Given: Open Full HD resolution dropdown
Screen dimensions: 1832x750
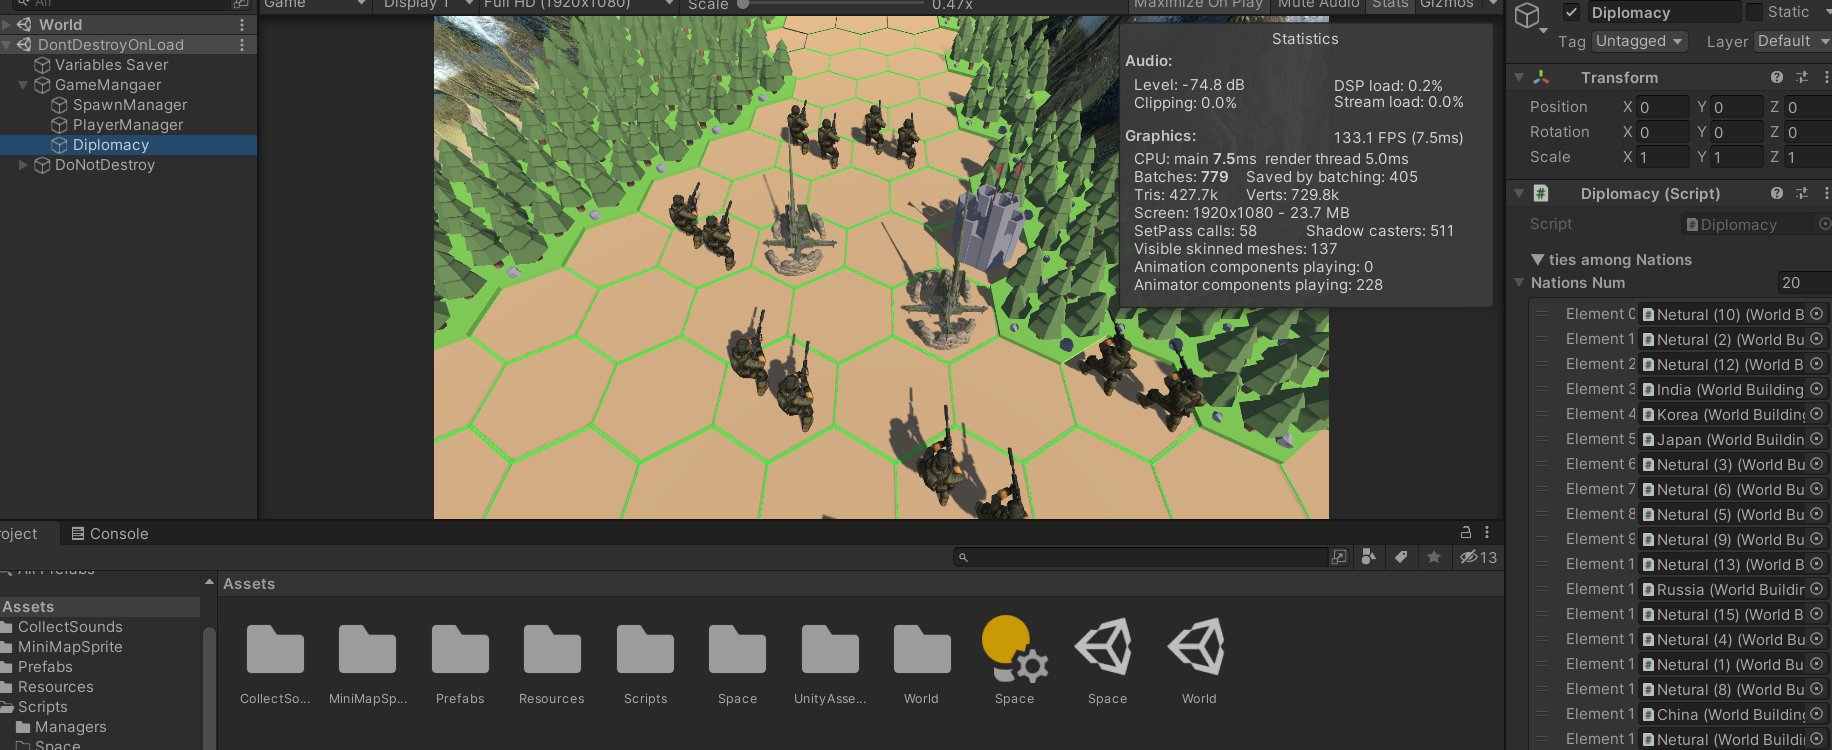Looking at the screenshot, I should point(577,5).
